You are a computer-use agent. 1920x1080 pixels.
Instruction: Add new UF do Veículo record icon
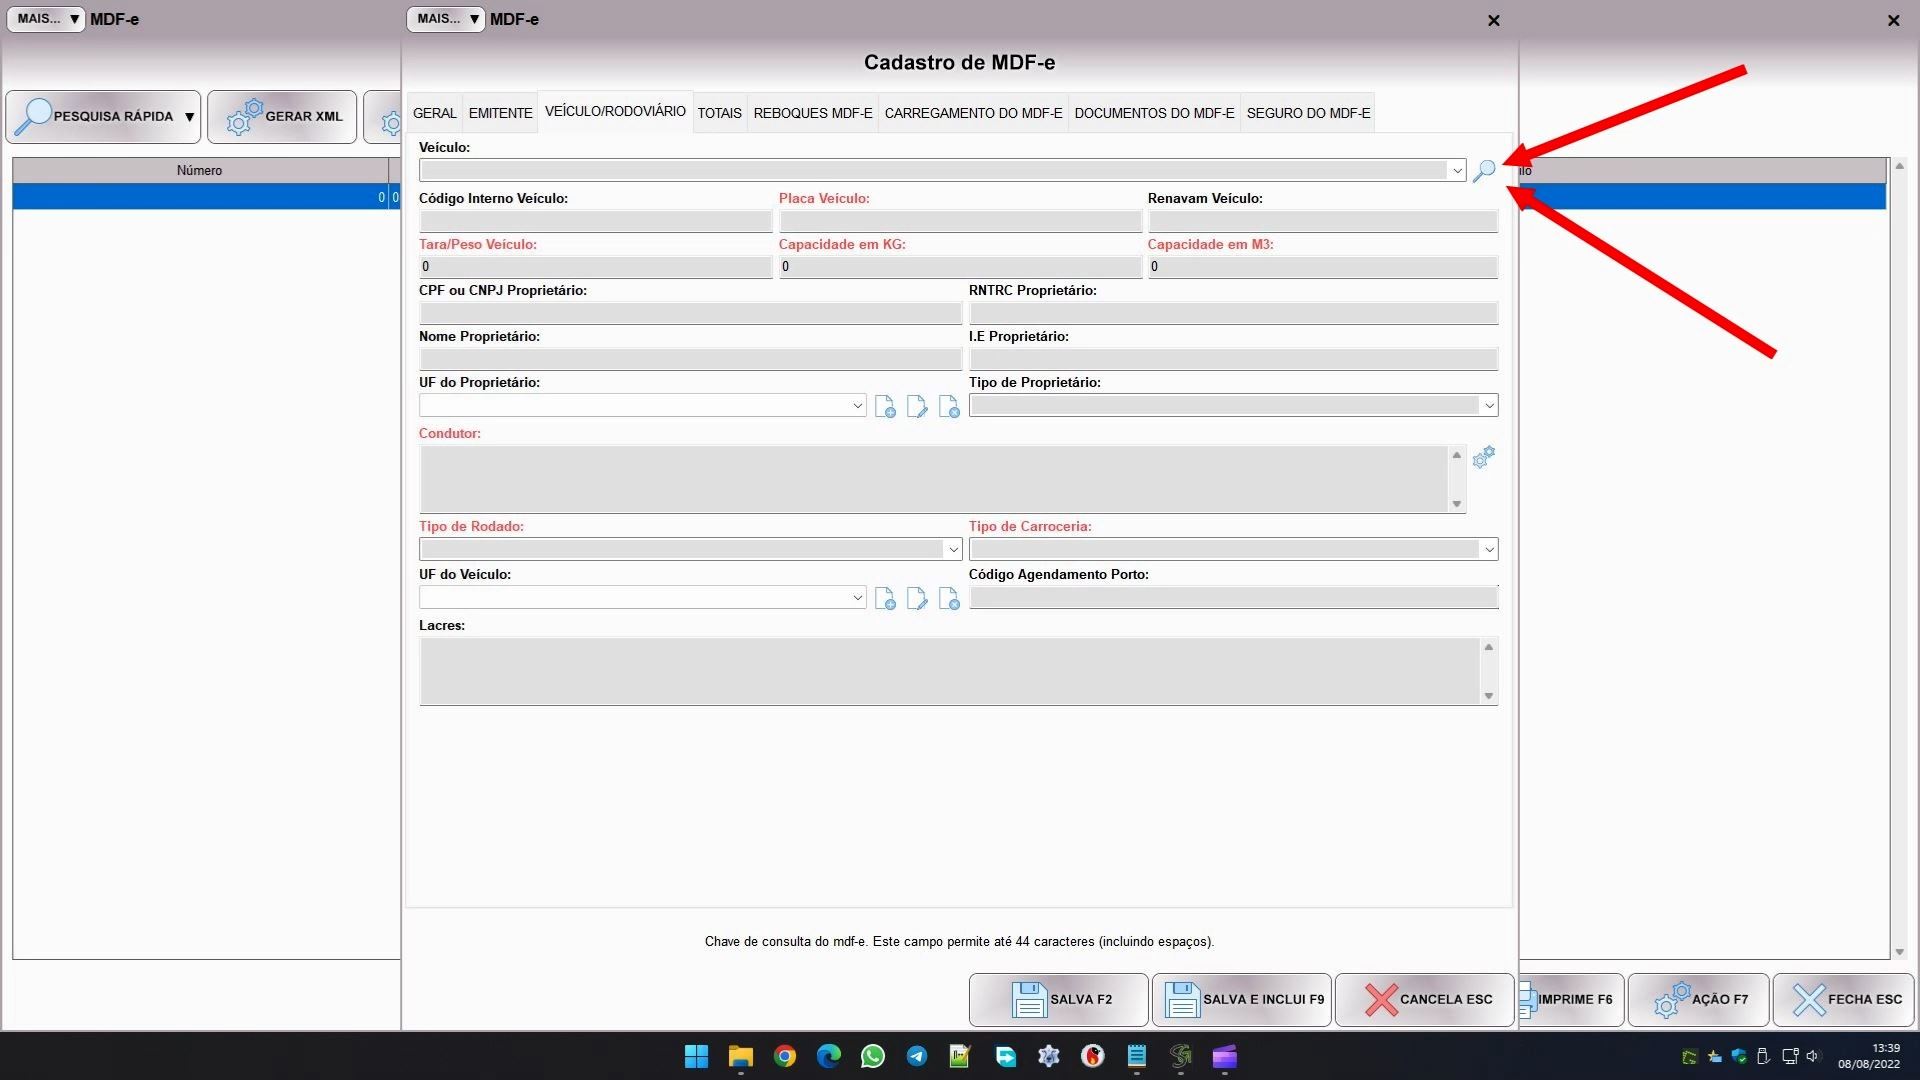pos(885,599)
